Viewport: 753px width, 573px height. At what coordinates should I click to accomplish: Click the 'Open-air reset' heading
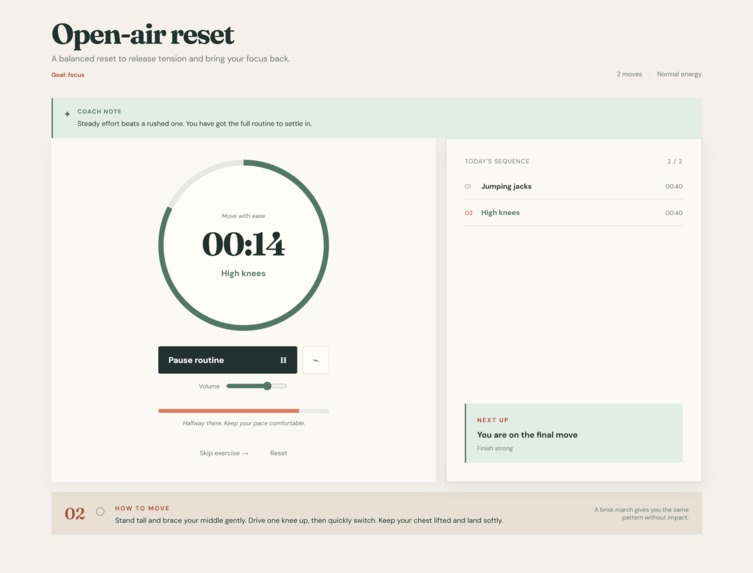pyautogui.click(x=143, y=35)
